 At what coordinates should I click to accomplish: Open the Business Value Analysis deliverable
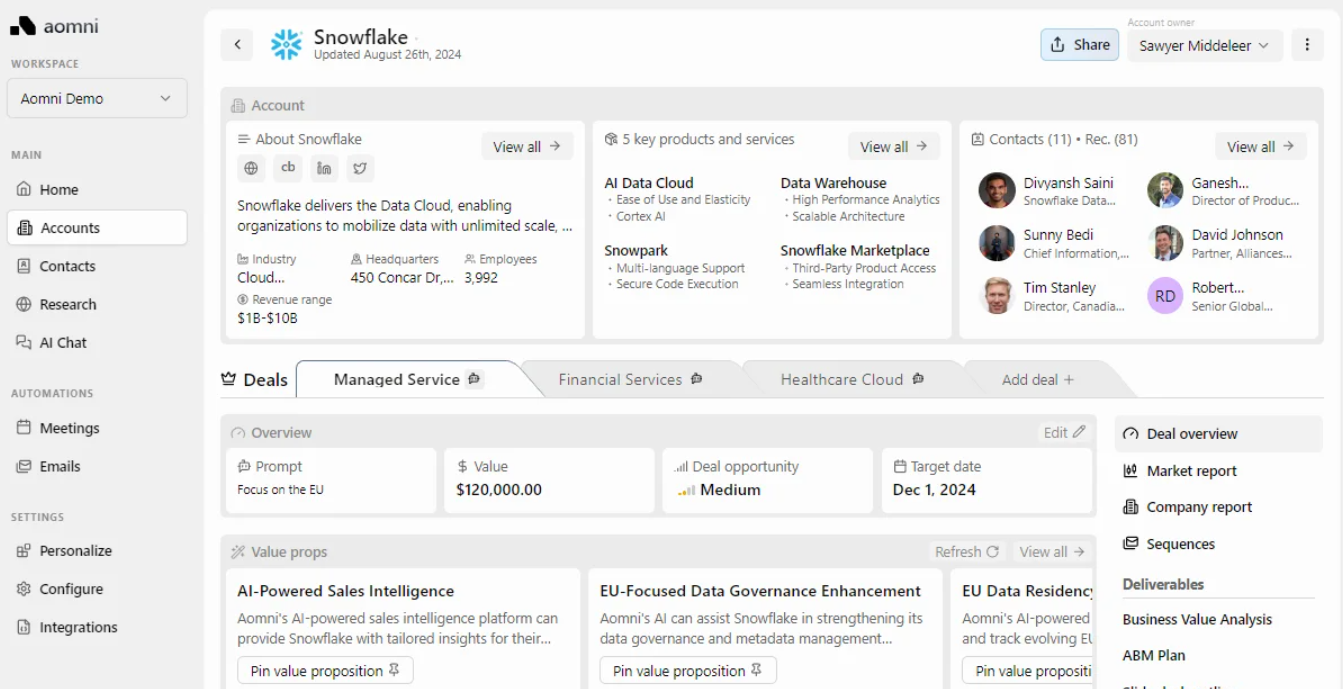point(1197,619)
